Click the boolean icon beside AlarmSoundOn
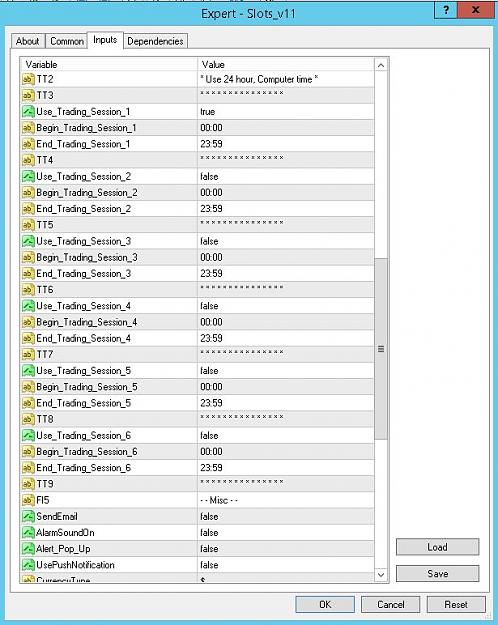 coord(28,533)
